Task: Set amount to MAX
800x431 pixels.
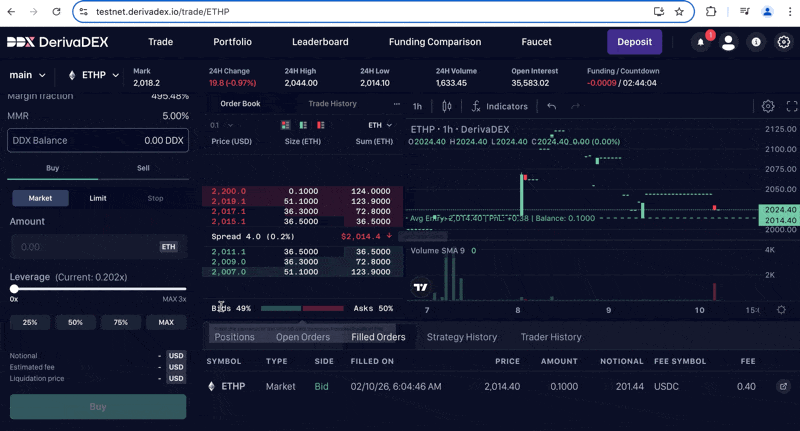Action: pyautogui.click(x=166, y=322)
